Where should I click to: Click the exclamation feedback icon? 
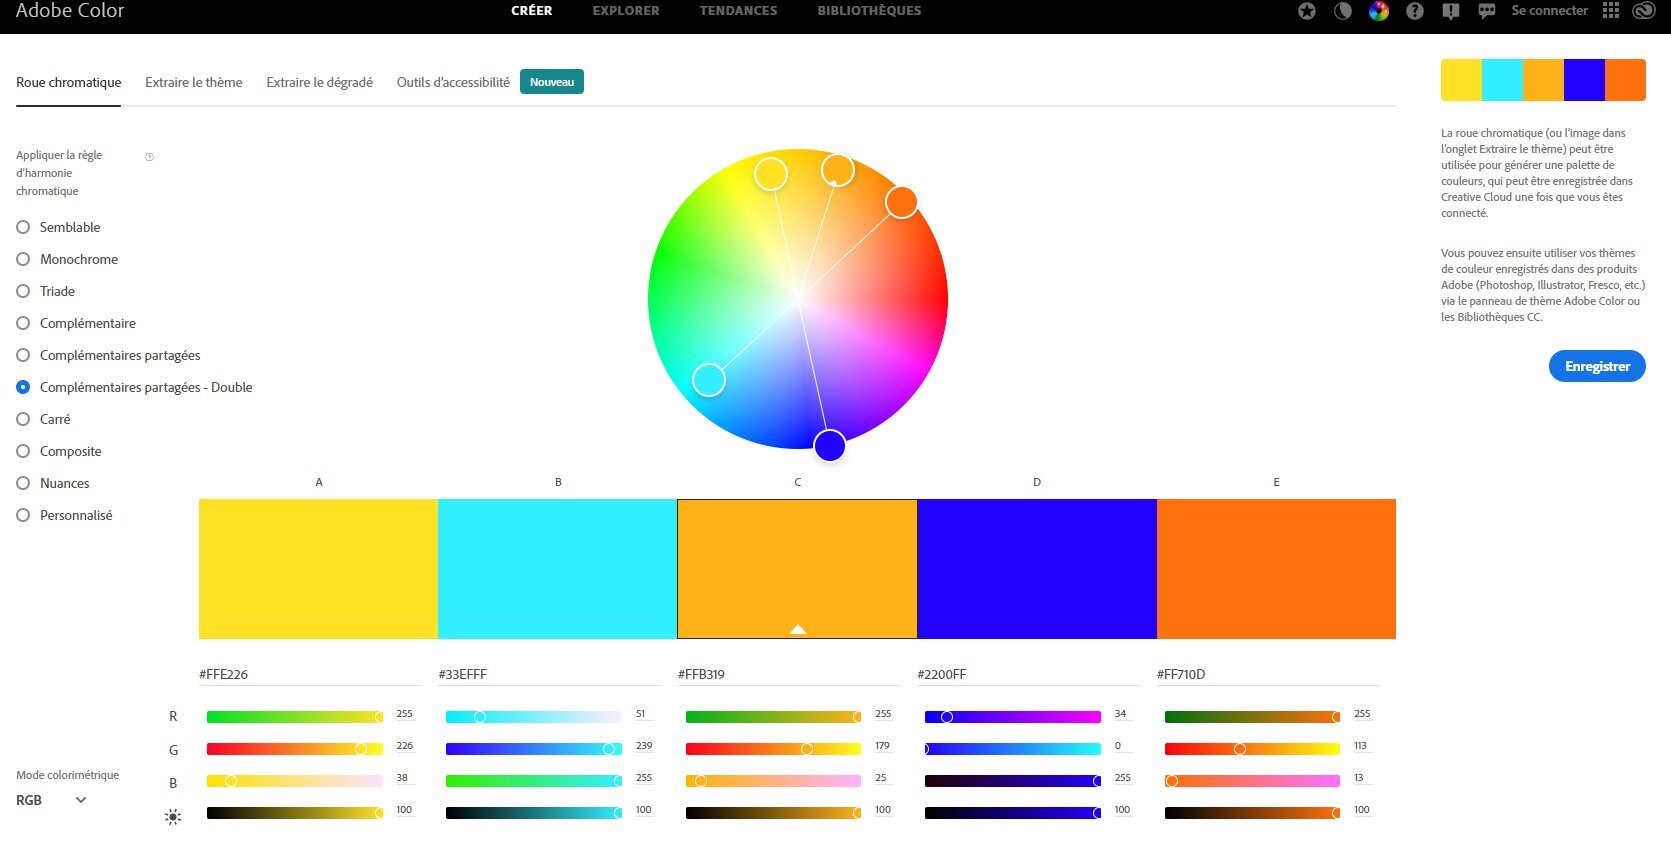tap(1451, 11)
